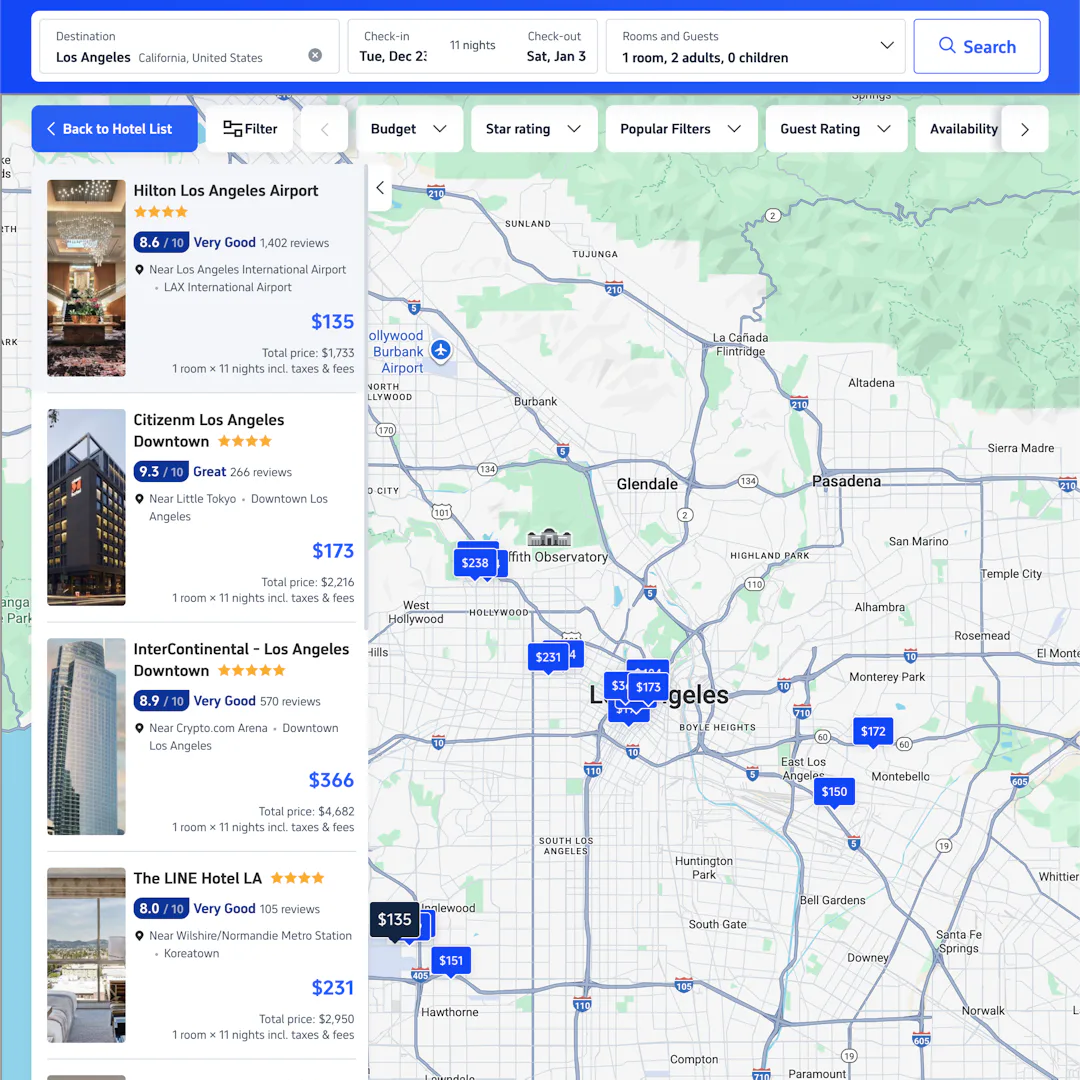Screen dimensions: 1080x1080
Task: Open Hilton Los Angeles Airport title
Action: (x=226, y=191)
